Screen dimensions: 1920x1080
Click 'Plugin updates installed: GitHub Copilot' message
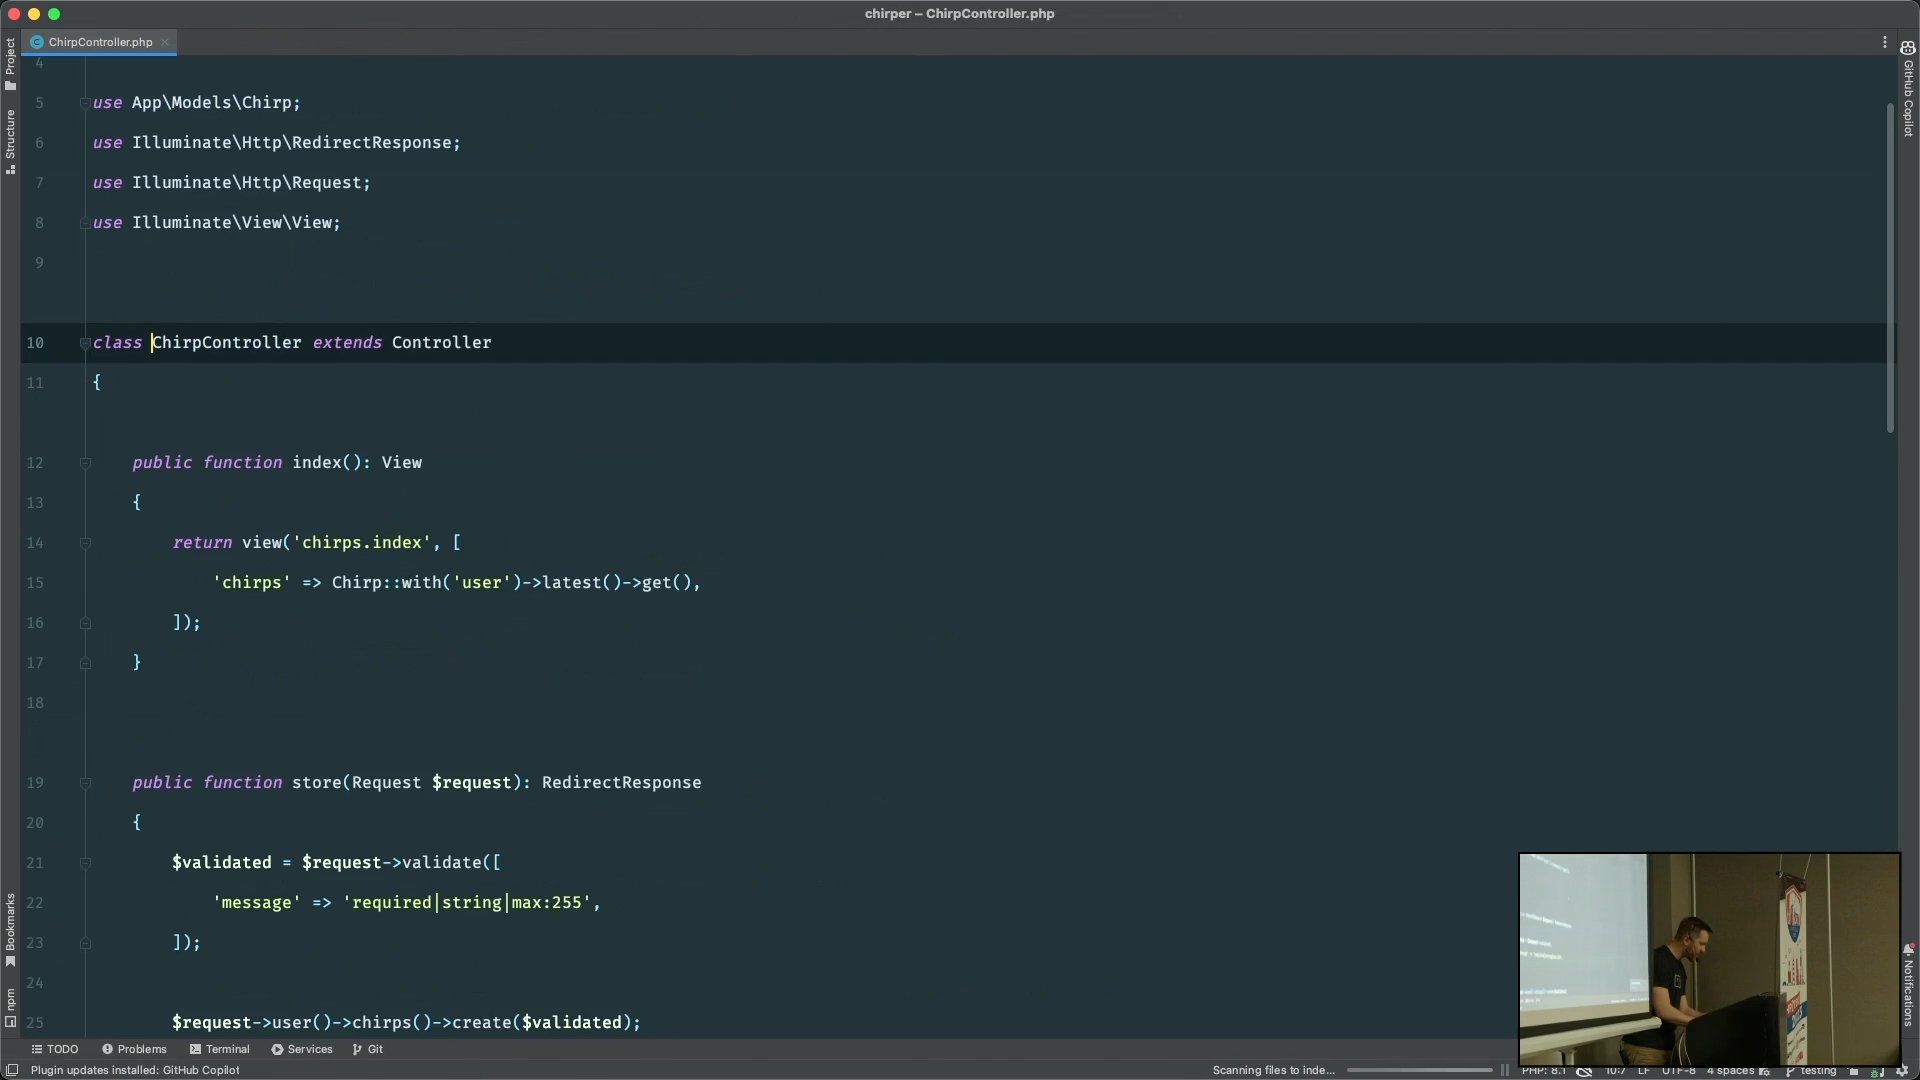coord(135,1070)
